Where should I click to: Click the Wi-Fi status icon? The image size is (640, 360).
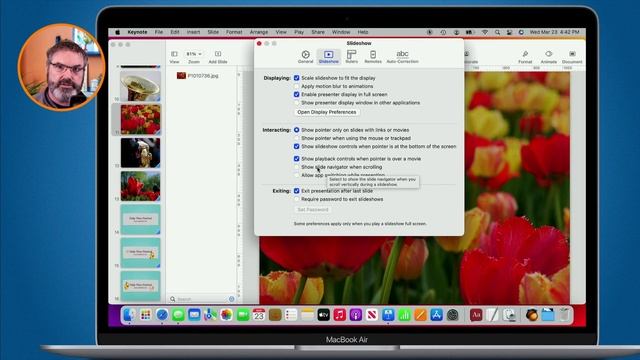tap(485, 32)
